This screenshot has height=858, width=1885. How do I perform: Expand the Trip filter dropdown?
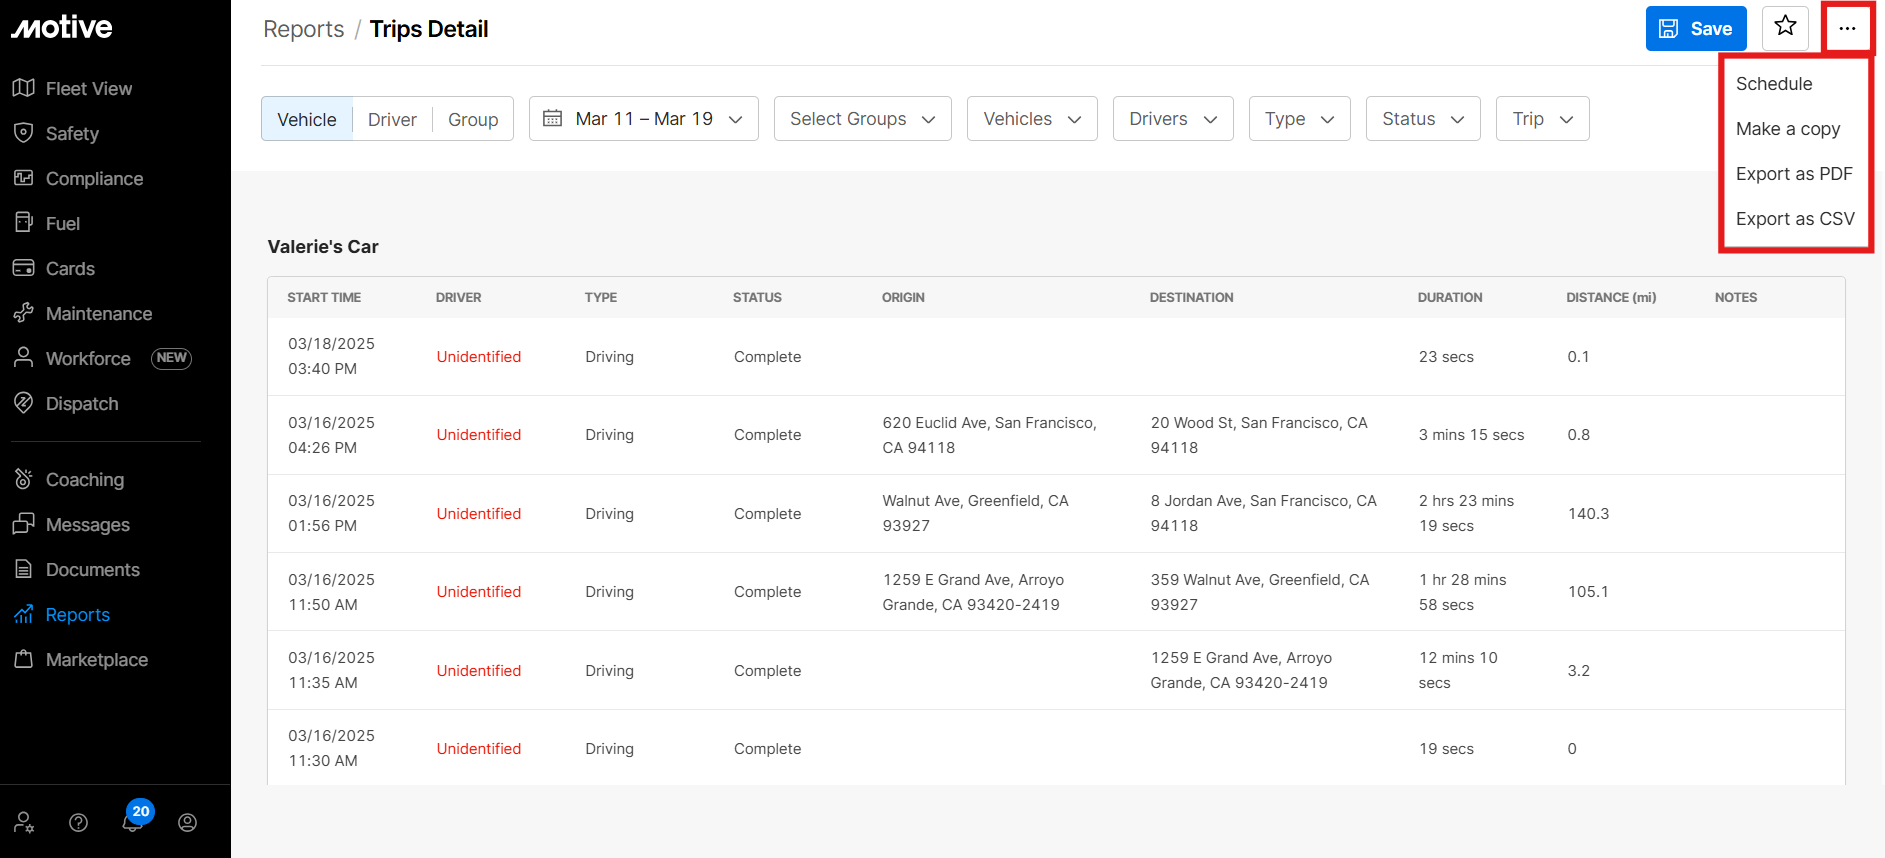1543,118
